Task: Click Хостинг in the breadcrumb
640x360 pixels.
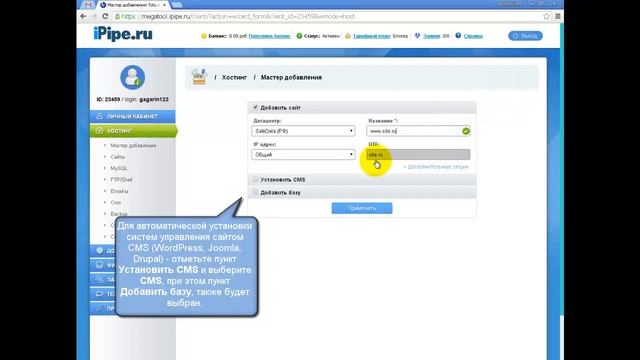Action: click(x=234, y=77)
